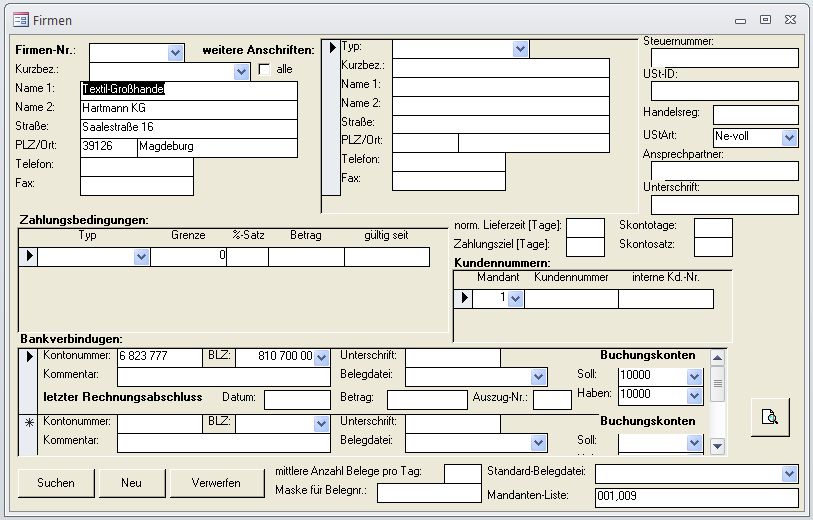Image resolution: width=813 pixels, height=520 pixels.
Task: Click the Handelsreg input field
Action: [755, 115]
